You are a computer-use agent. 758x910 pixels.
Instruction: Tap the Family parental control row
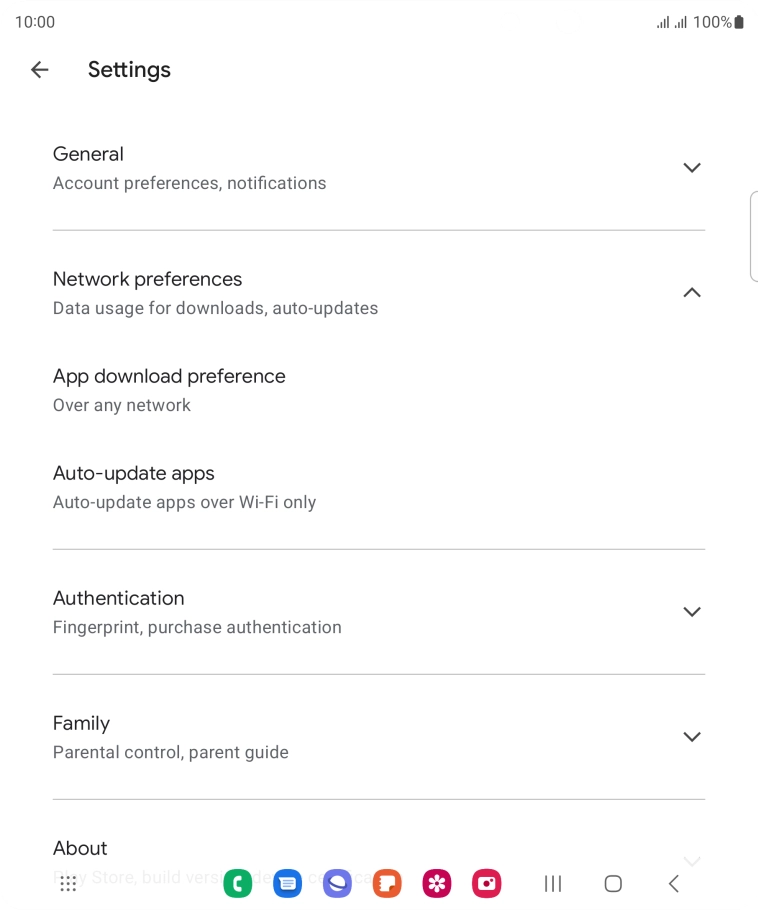pos(170,737)
